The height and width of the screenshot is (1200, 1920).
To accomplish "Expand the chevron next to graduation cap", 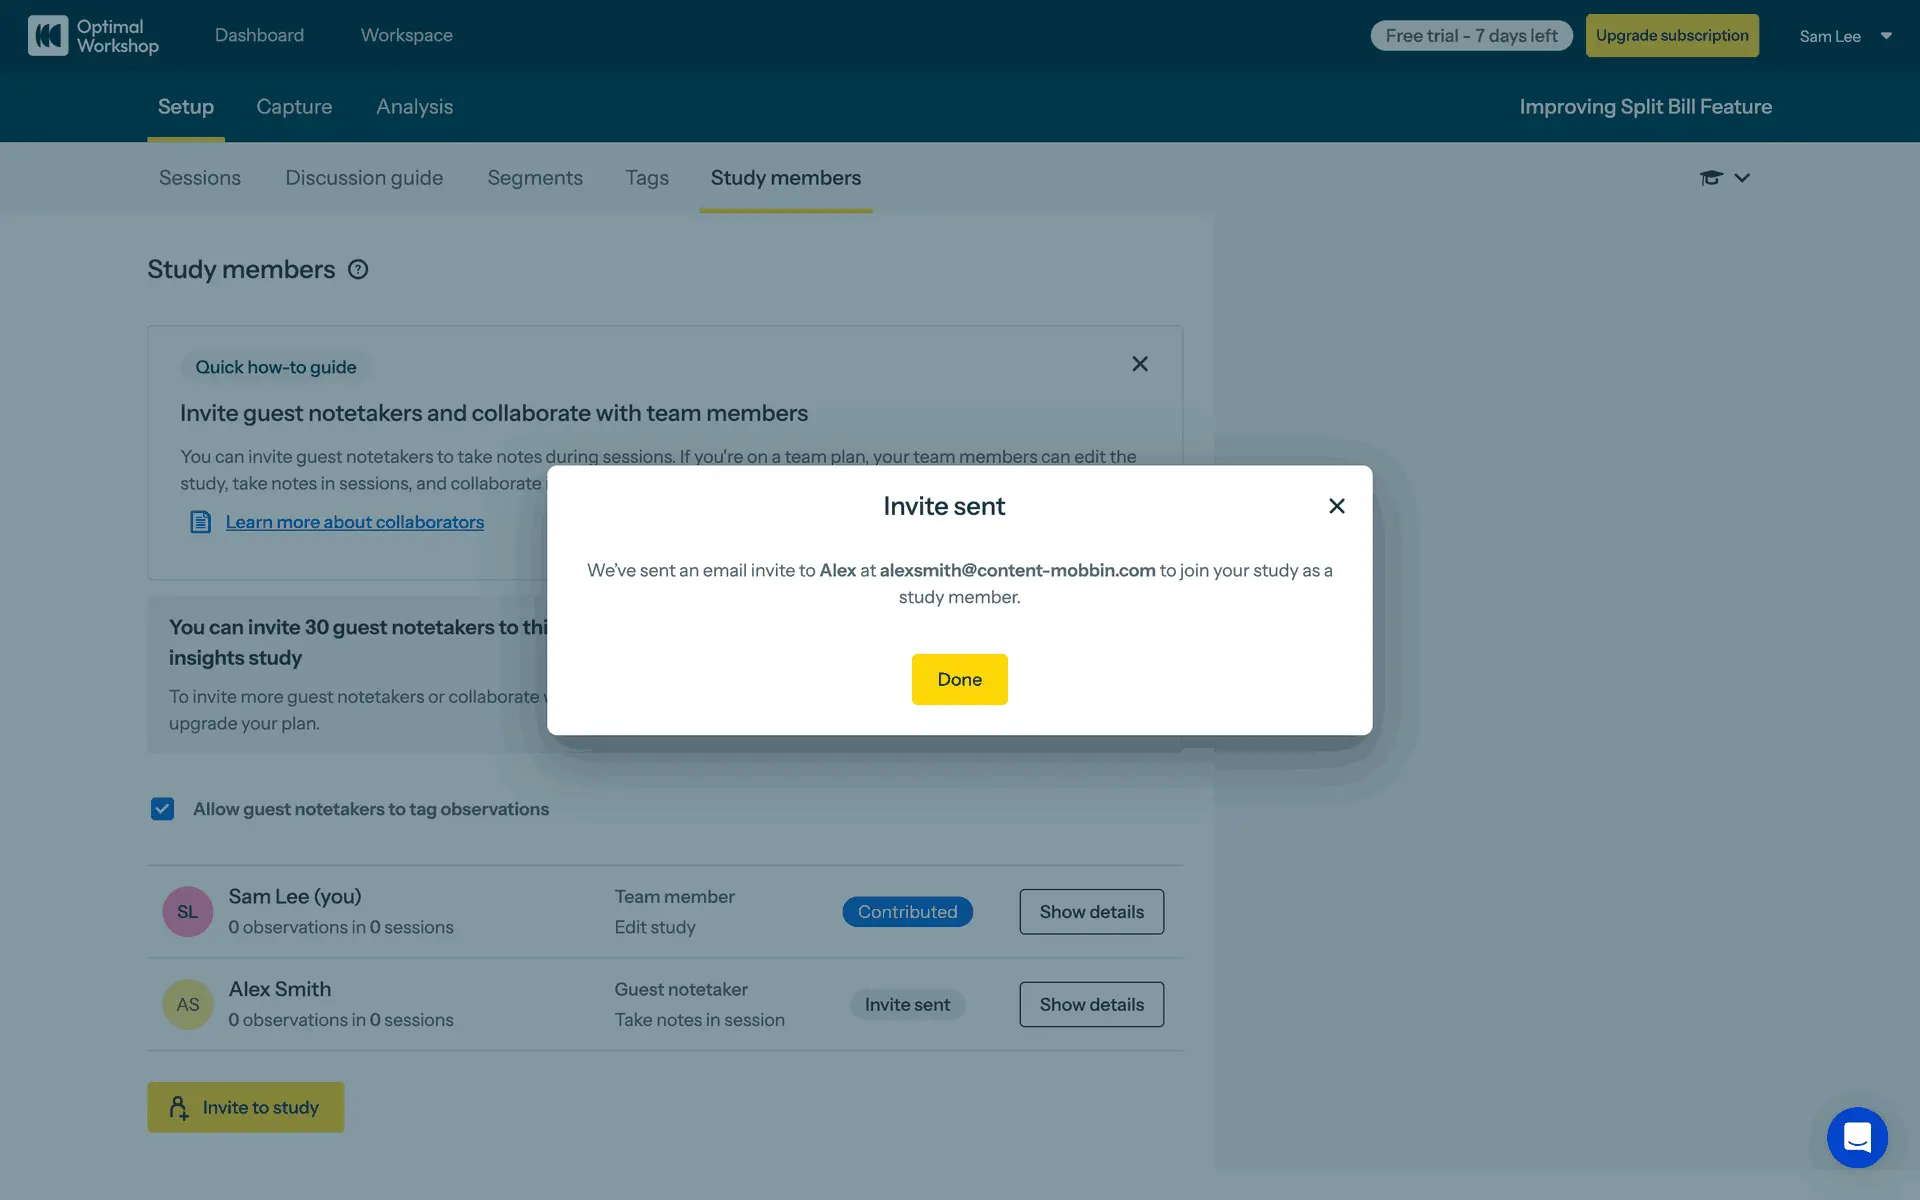I will coord(1742,178).
